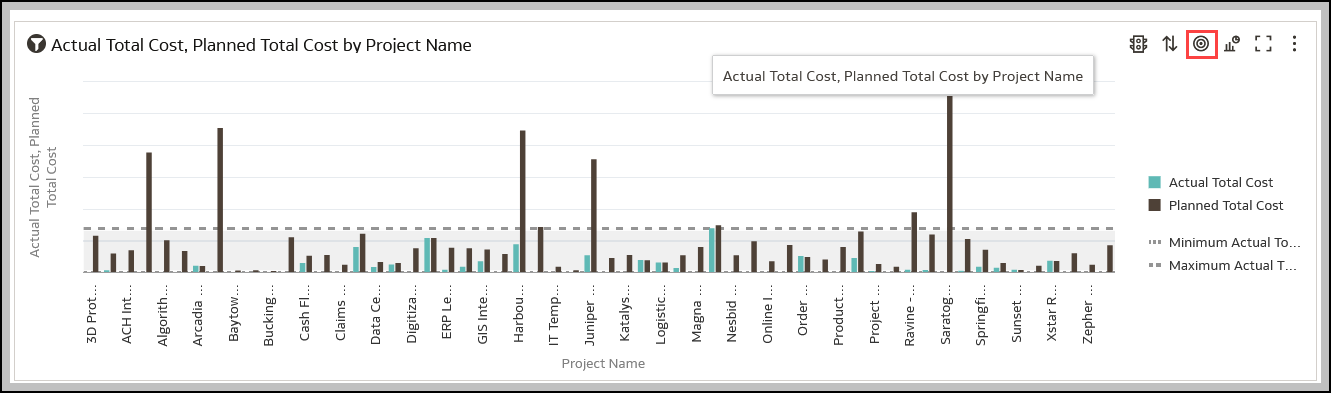
Task: Select the Ravine axis label
Action: [x=910, y=314]
